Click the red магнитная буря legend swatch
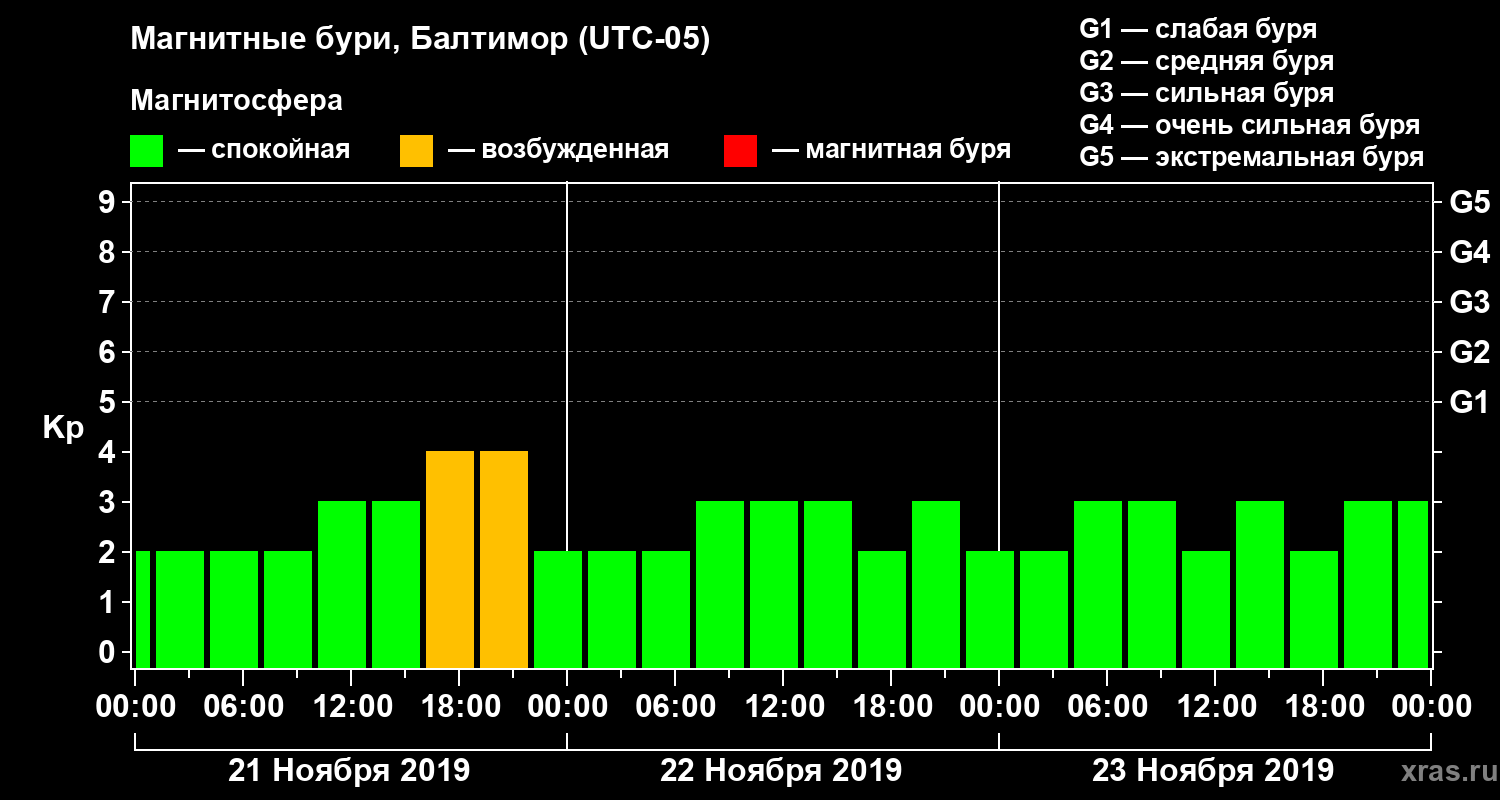The image size is (1500, 800). point(740,151)
